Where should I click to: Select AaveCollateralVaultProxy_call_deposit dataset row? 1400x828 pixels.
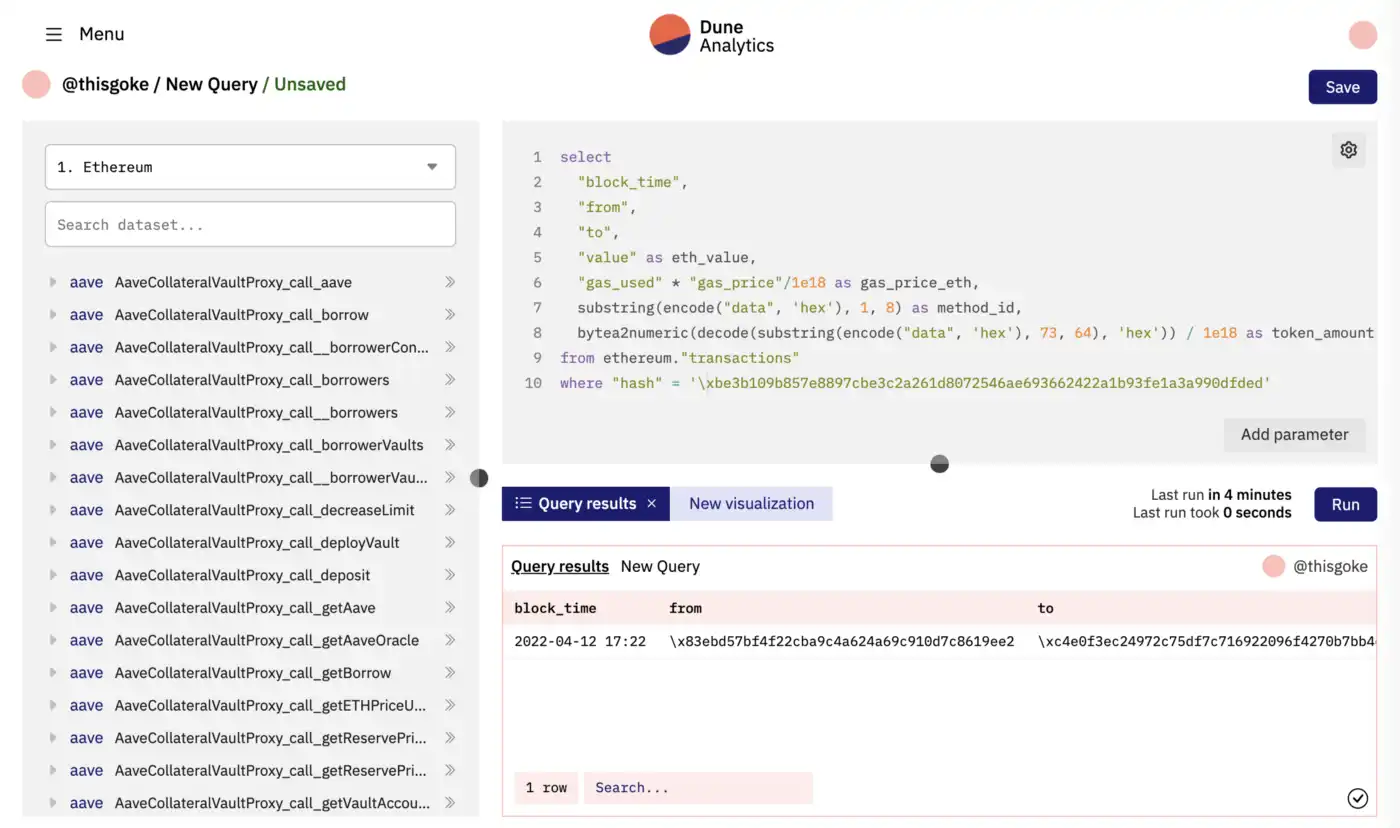(250, 575)
